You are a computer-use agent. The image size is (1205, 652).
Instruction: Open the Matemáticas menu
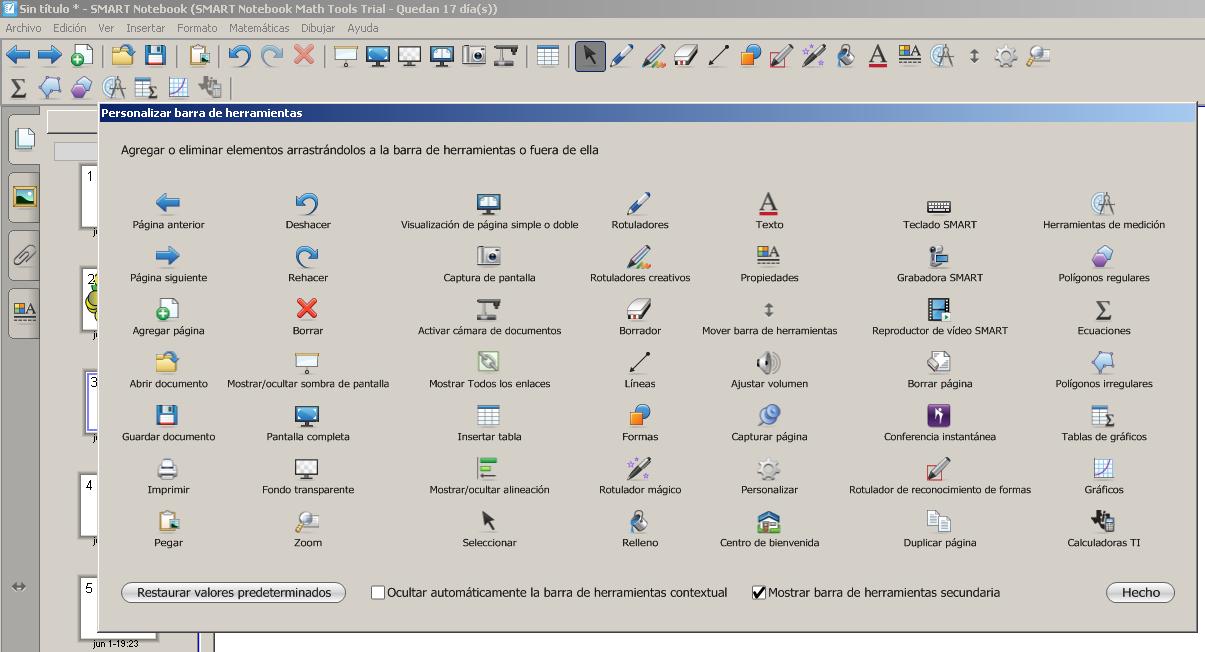(x=258, y=28)
